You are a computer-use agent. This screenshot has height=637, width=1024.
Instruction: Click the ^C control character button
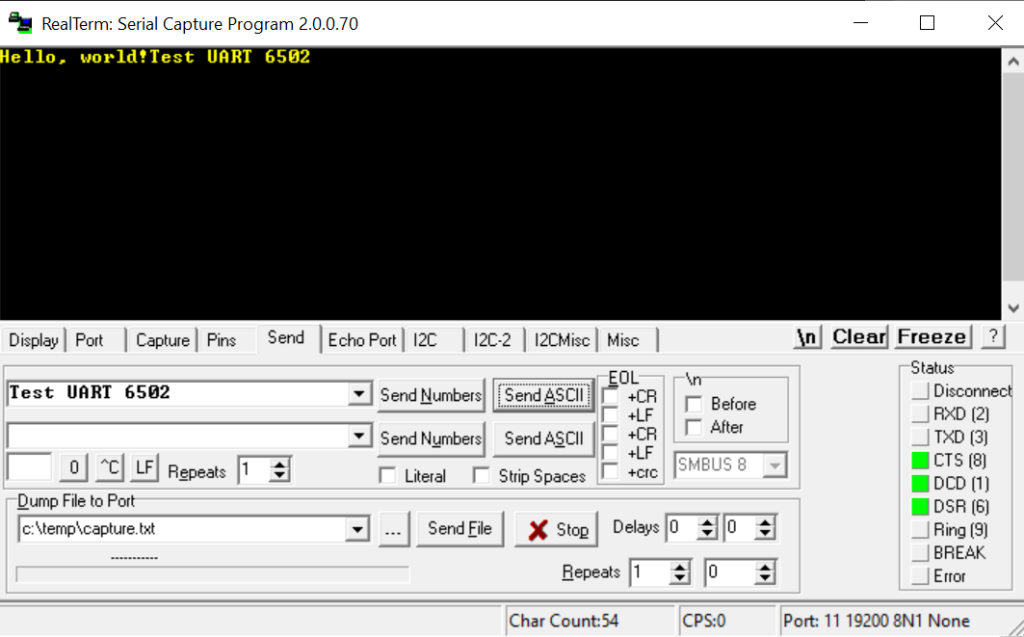point(109,467)
